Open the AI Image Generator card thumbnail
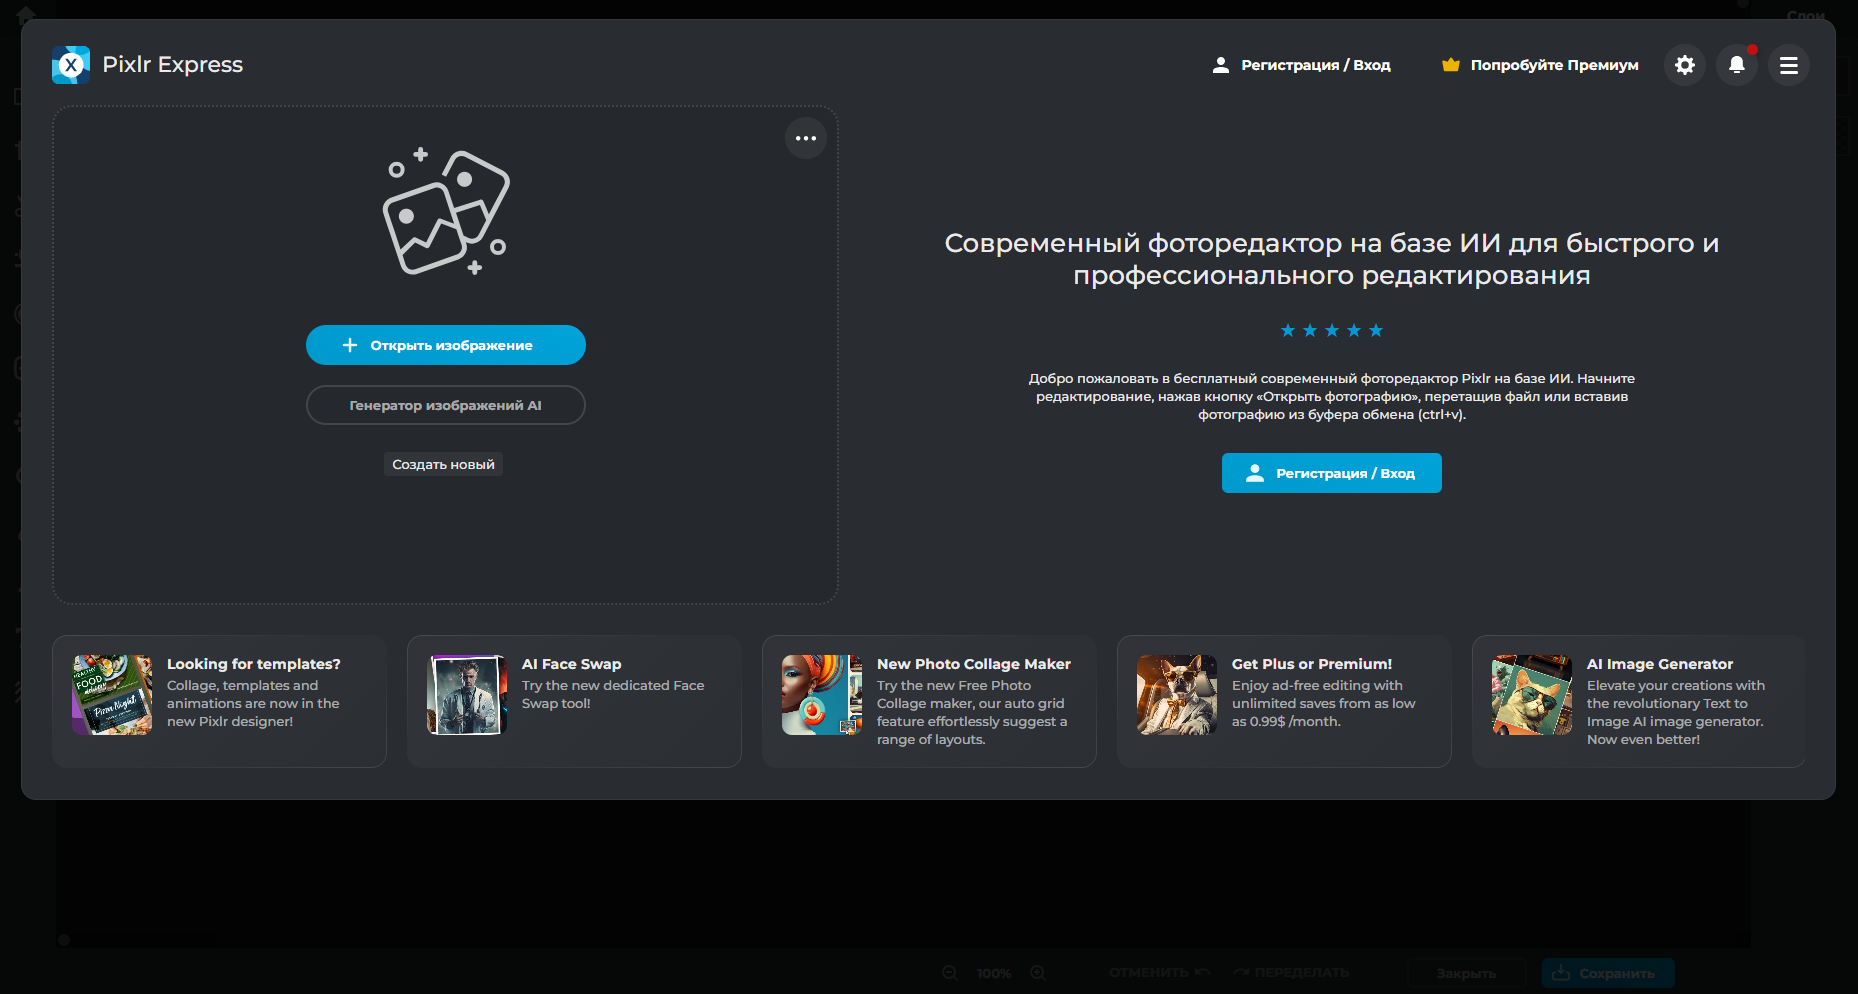Viewport: 1858px width, 994px height. point(1532,695)
